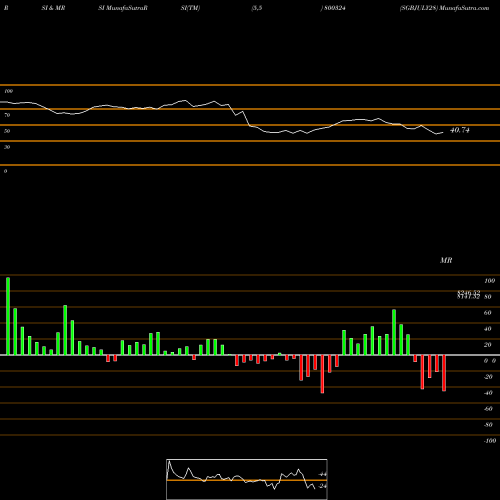Click the last red bar at right end
This screenshot has width=500, height=500.
(x=444, y=373)
